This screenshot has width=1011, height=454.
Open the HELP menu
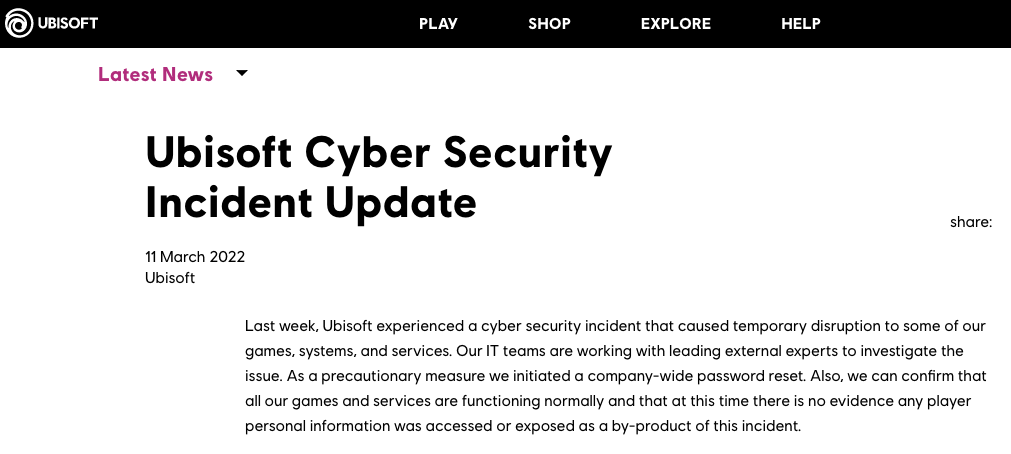(801, 24)
